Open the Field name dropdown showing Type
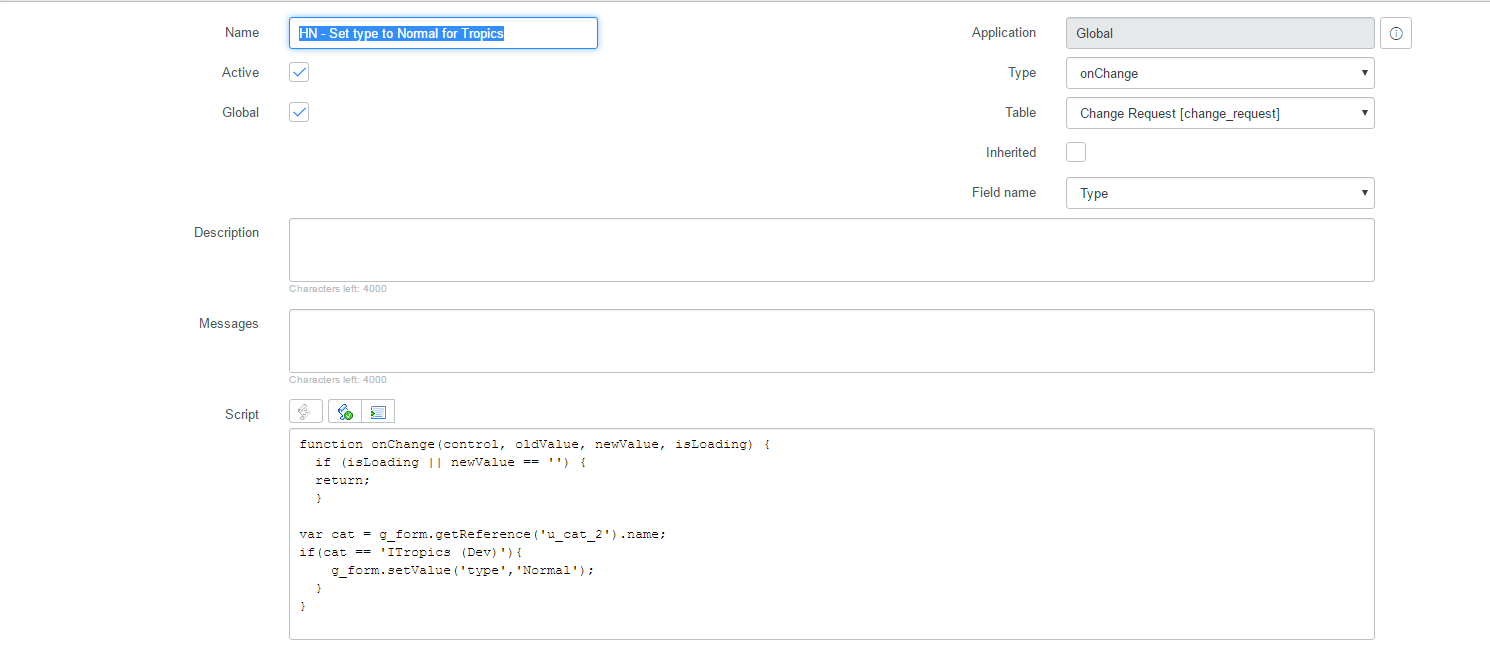Viewport: 1490px width, 652px height. click(x=1219, y=192)
